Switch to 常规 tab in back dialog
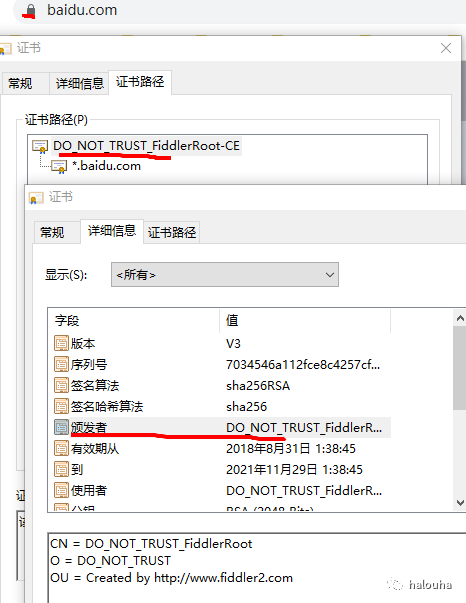 point(20,83)
